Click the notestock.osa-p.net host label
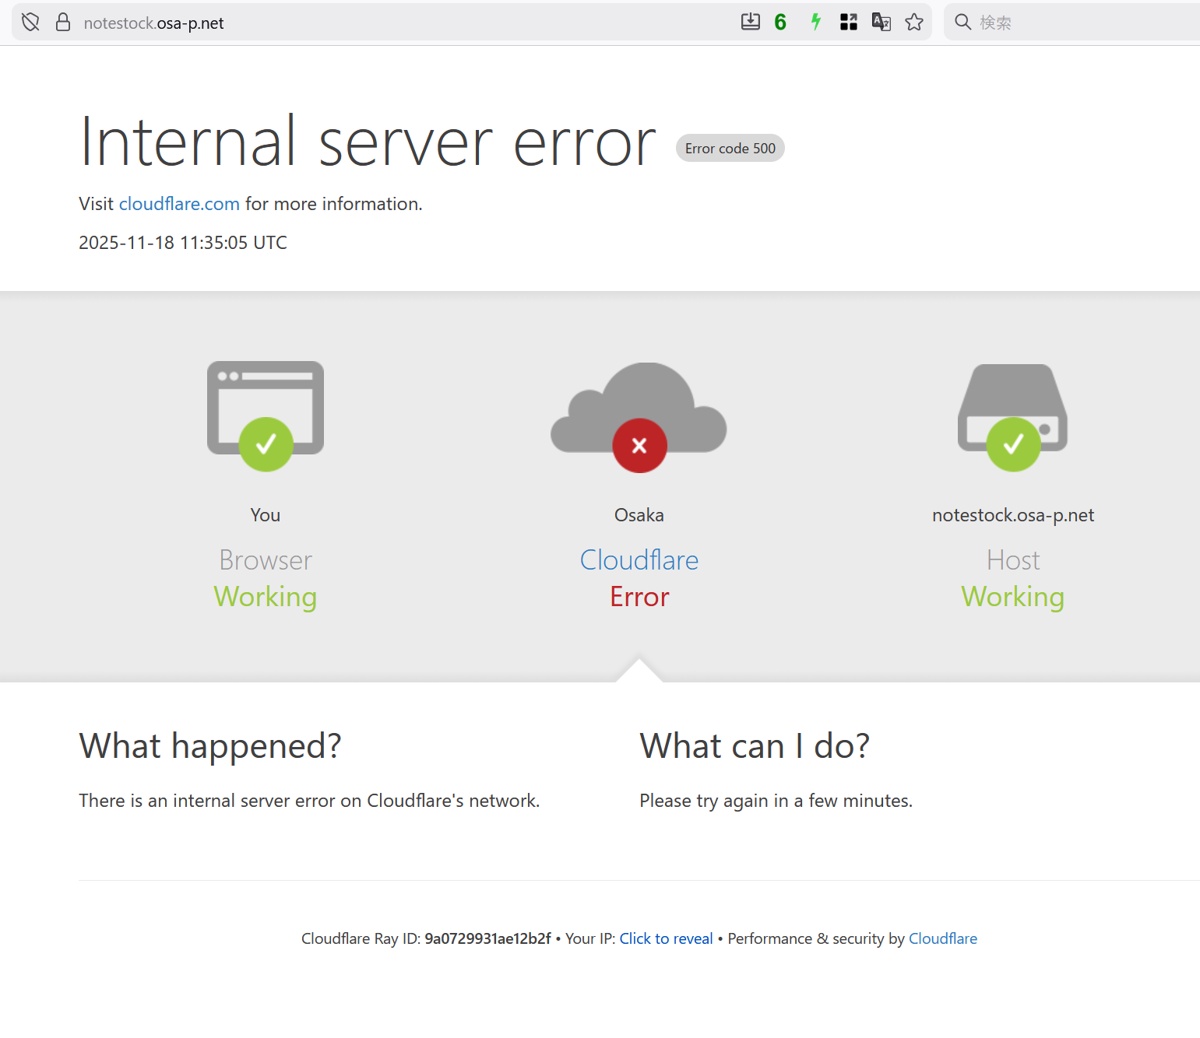The width and height of the screenshot is (1200, 1038). (1013, 515)
